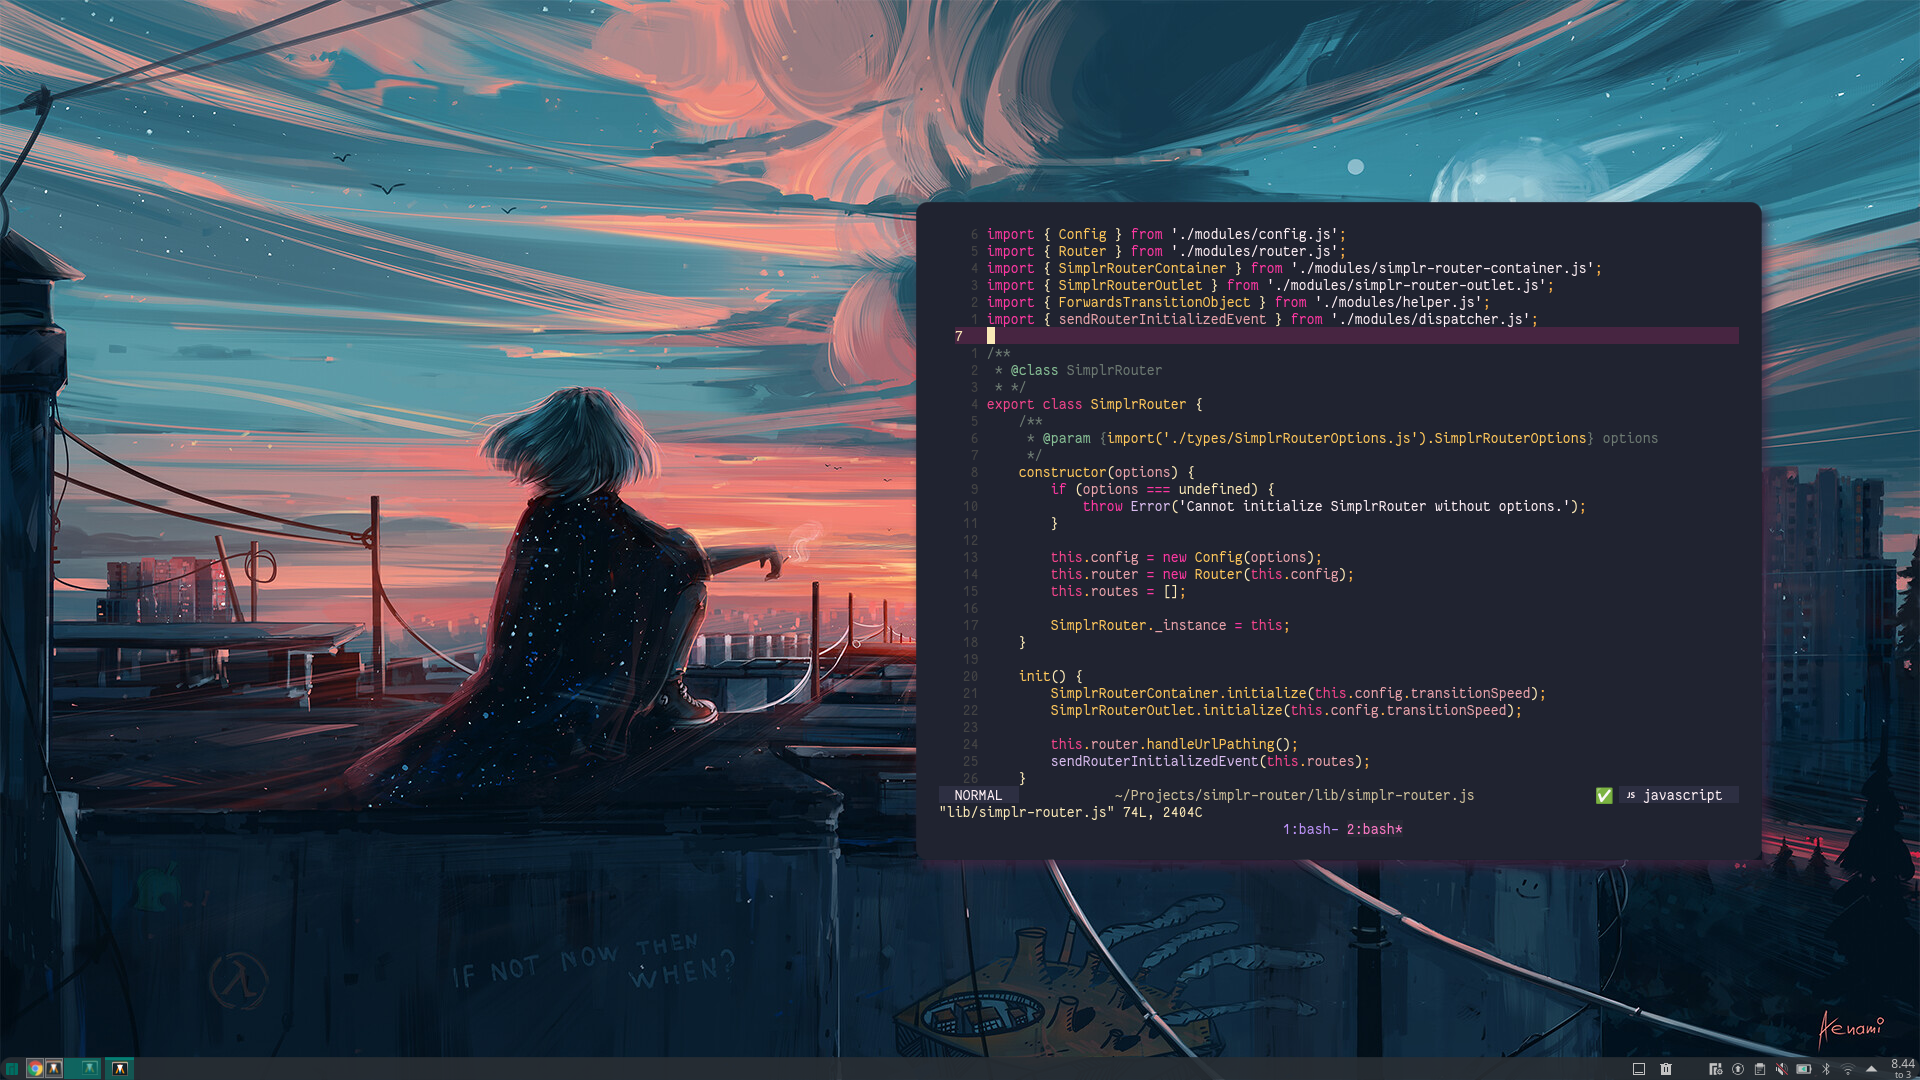The image size is (1920, 1080).
Task: Click the system updates tray icon
Action: 1738,1069
